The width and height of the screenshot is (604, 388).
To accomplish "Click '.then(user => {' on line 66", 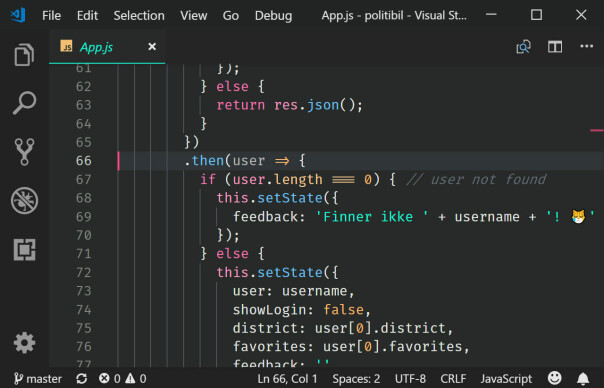I will click(x=245, y=161).
